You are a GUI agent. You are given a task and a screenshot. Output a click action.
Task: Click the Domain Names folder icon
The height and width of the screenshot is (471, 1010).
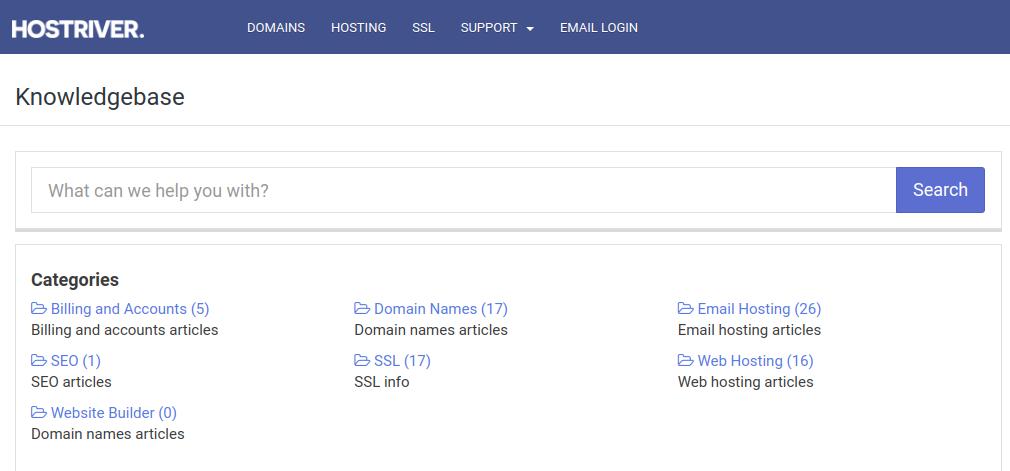pyautogui.click(x=362, y=309)
